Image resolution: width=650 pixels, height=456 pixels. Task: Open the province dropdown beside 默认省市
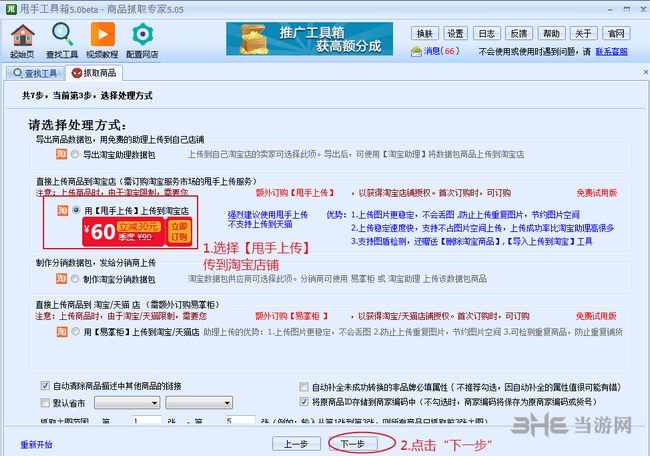[127, 403]
